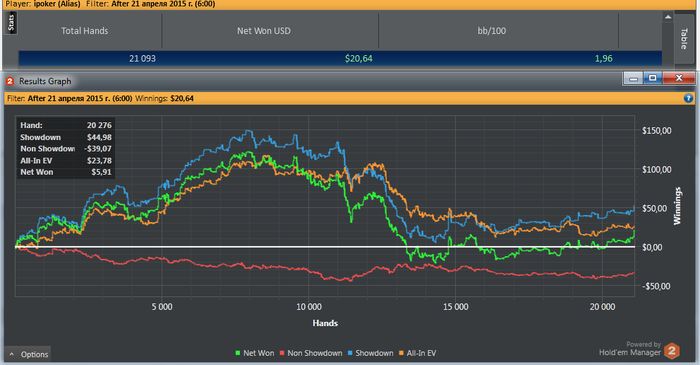Click the Player ipoker filter header
The width and height of the screenshot is (700, 365).
tap(110, 4)
